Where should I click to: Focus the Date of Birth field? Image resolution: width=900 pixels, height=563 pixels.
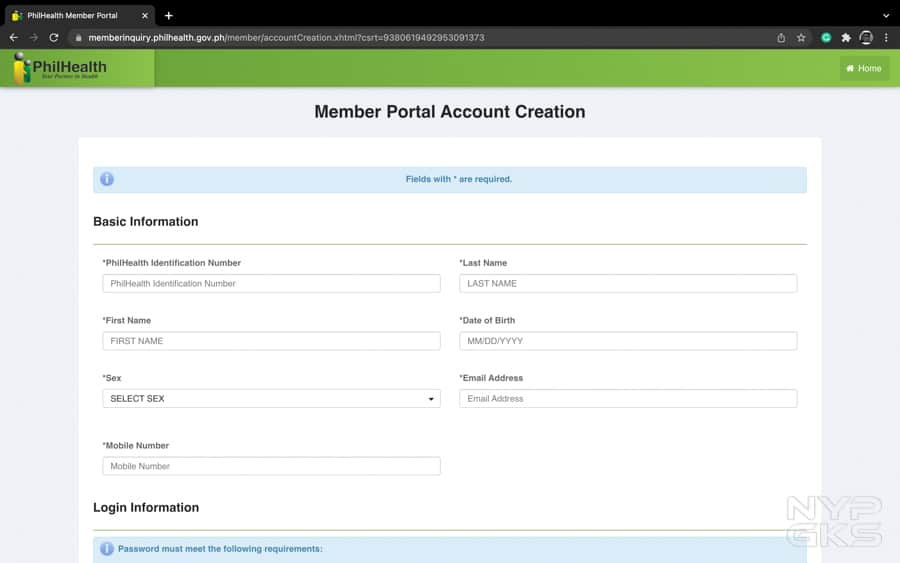pos(628,341)
